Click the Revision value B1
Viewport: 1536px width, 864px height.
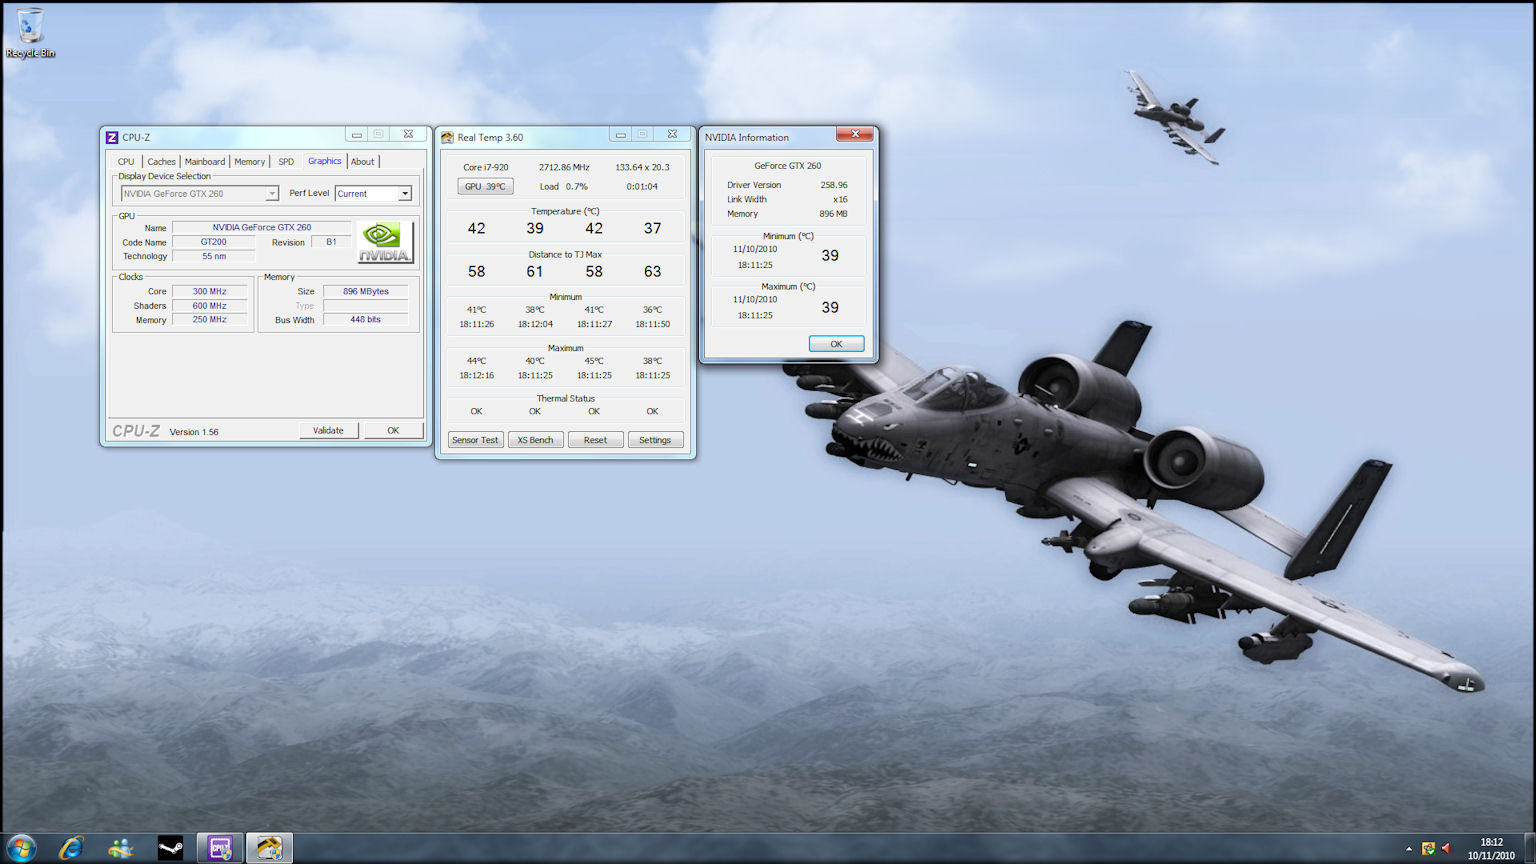[331, 242]
